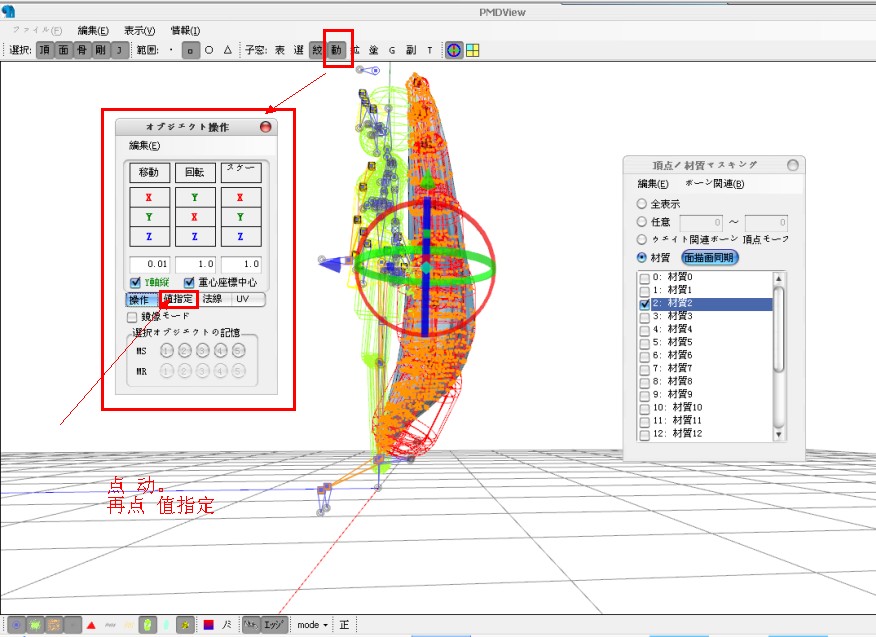This screenshot has height=637, width=876.
Task: Toggle face selection mode 面
Action: pos(63,50)
